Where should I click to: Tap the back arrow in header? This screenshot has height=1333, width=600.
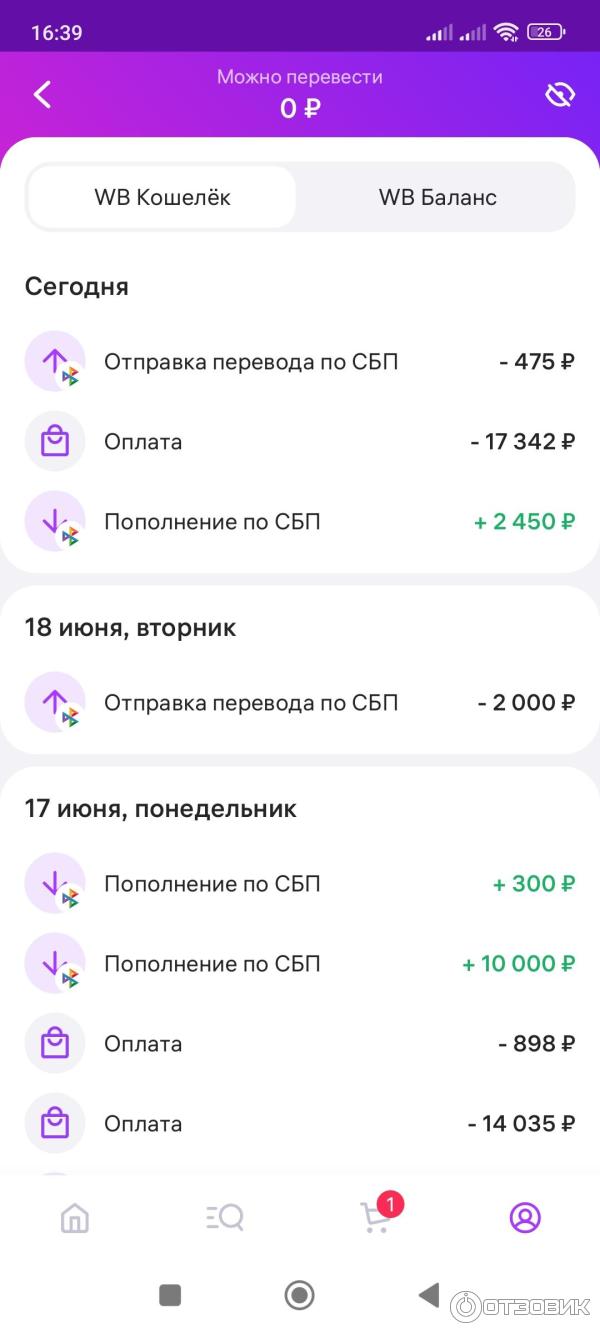point(42,95)
